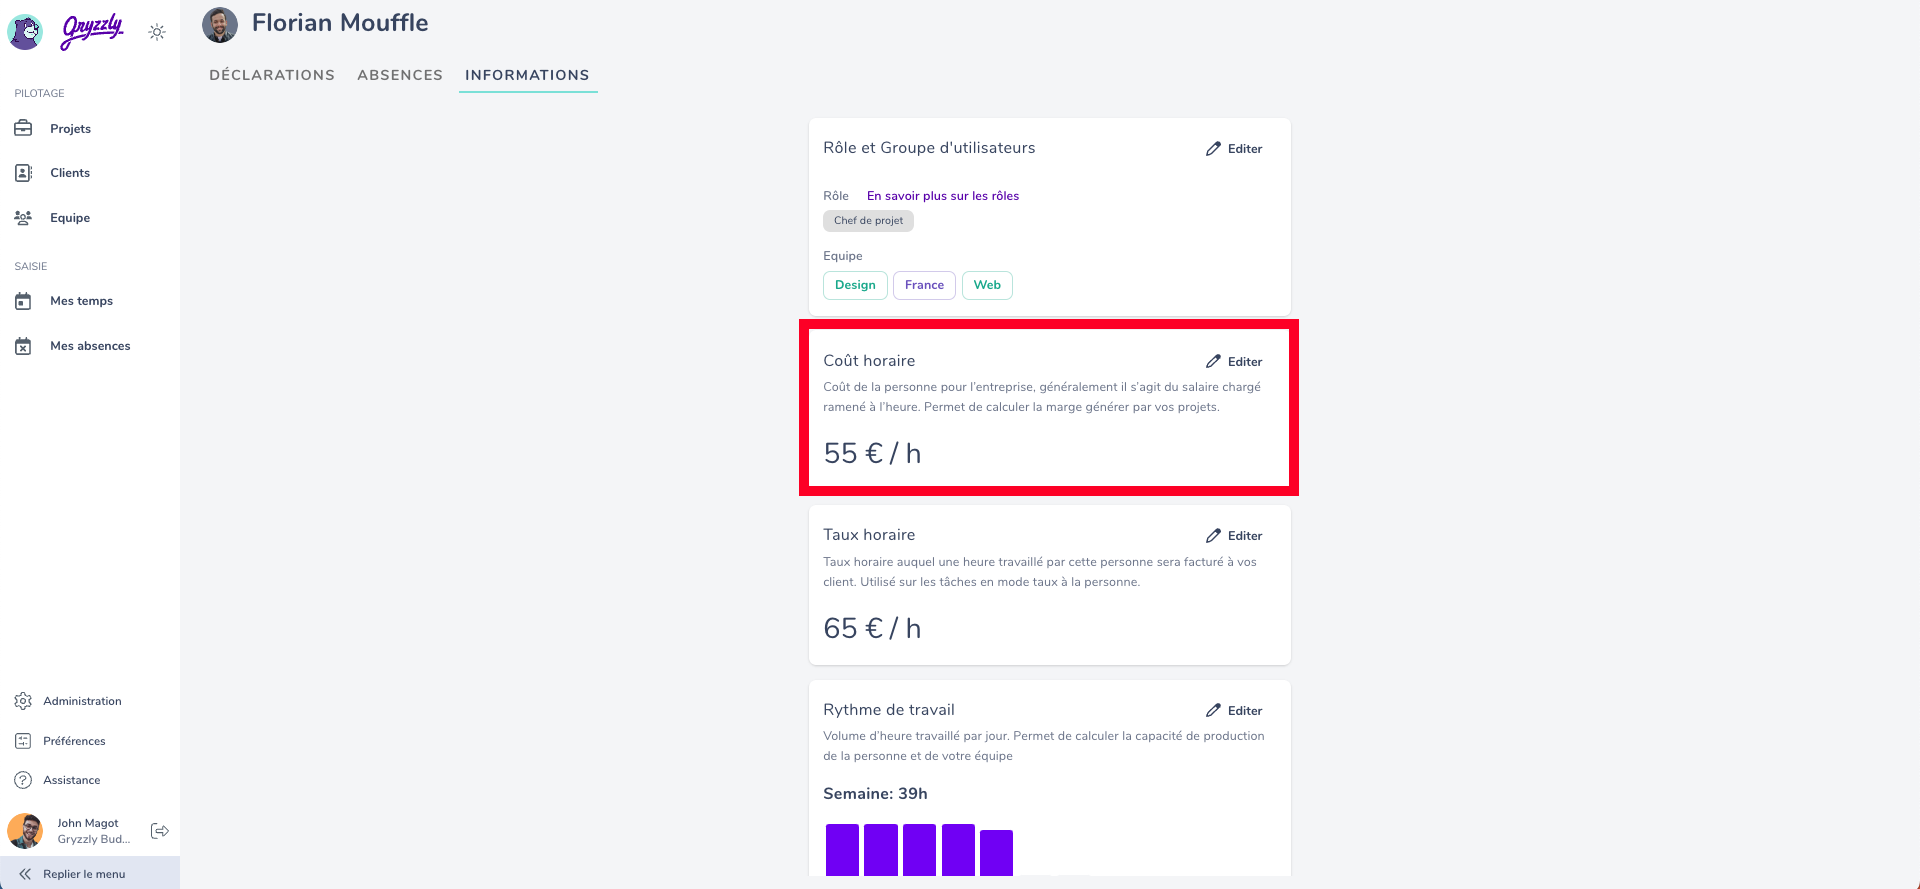The width and height of the screenshot is (1920, 889).
Task: Edit the Coût horaire value
Action: tap(1234, 362)
